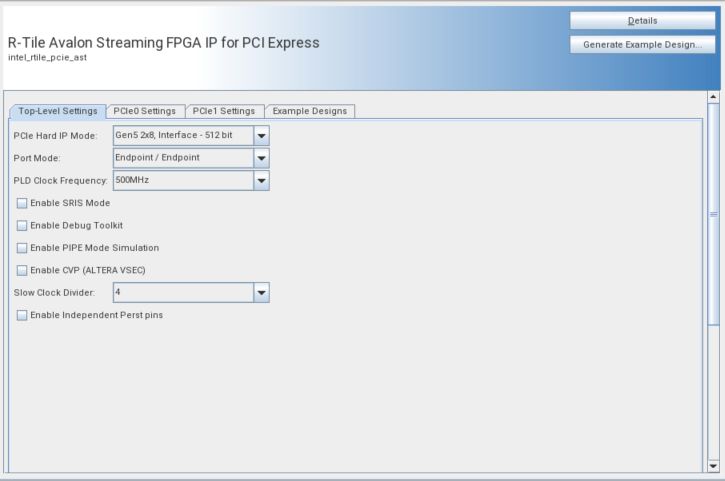
Task: Select the 500MHz clock frequency field
Action: [x=184, y=180]
